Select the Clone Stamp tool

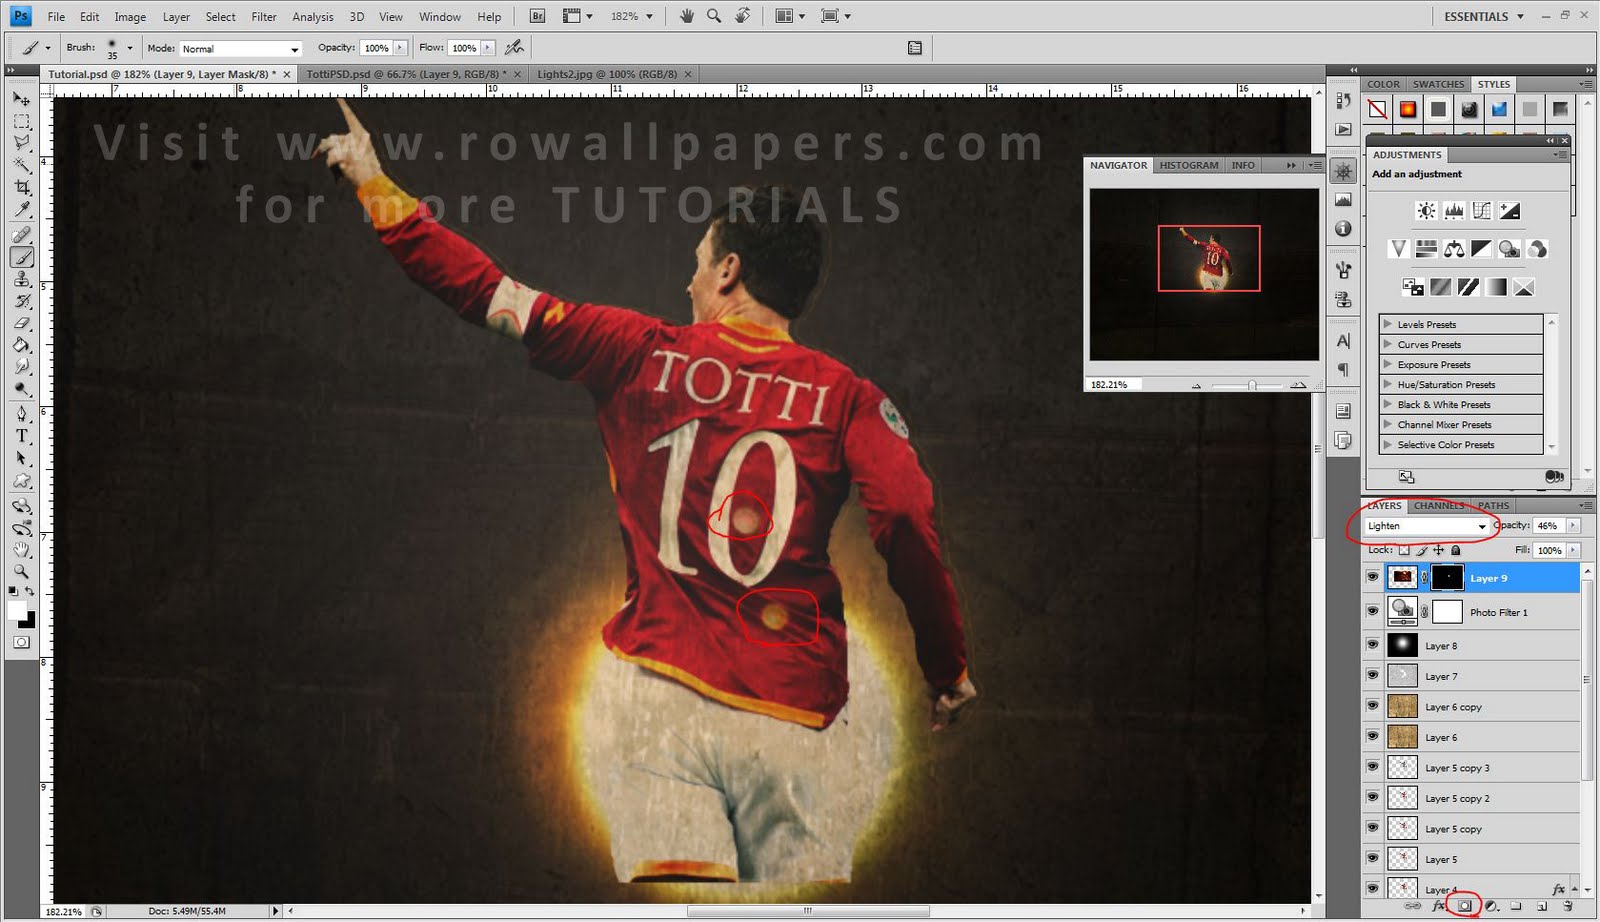(21, 279)
